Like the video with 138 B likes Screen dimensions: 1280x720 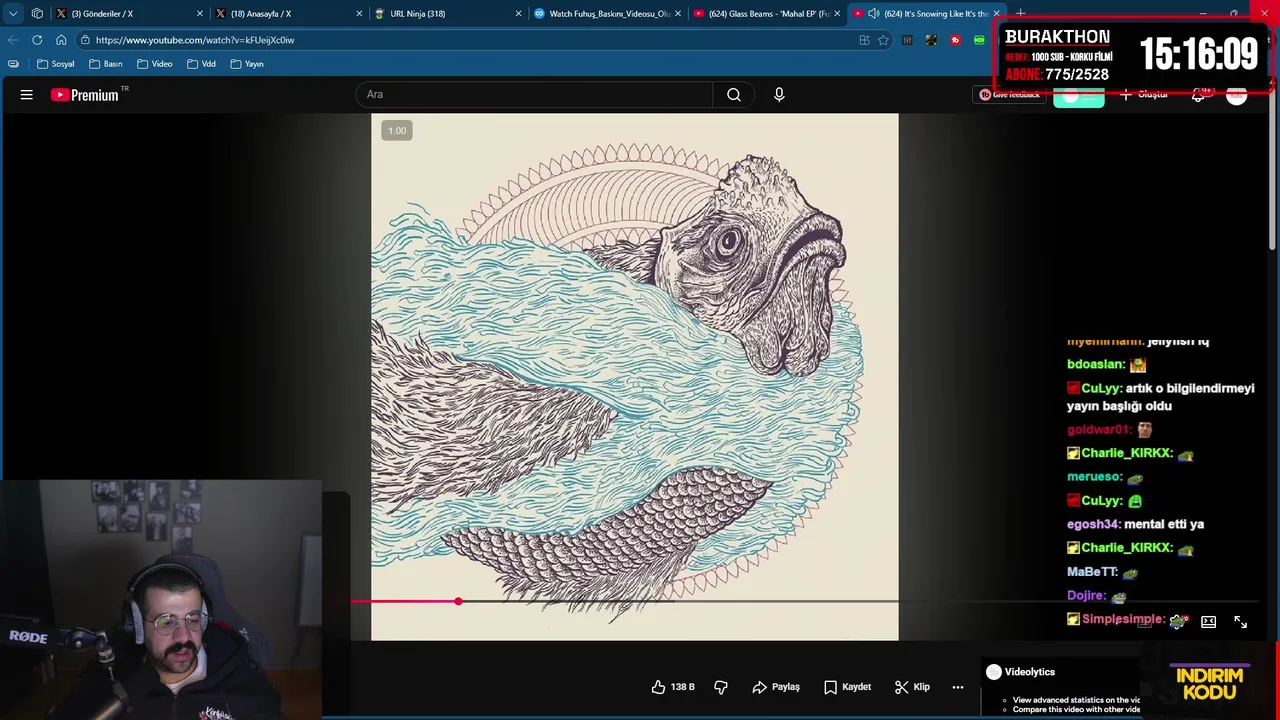[672, 687]
